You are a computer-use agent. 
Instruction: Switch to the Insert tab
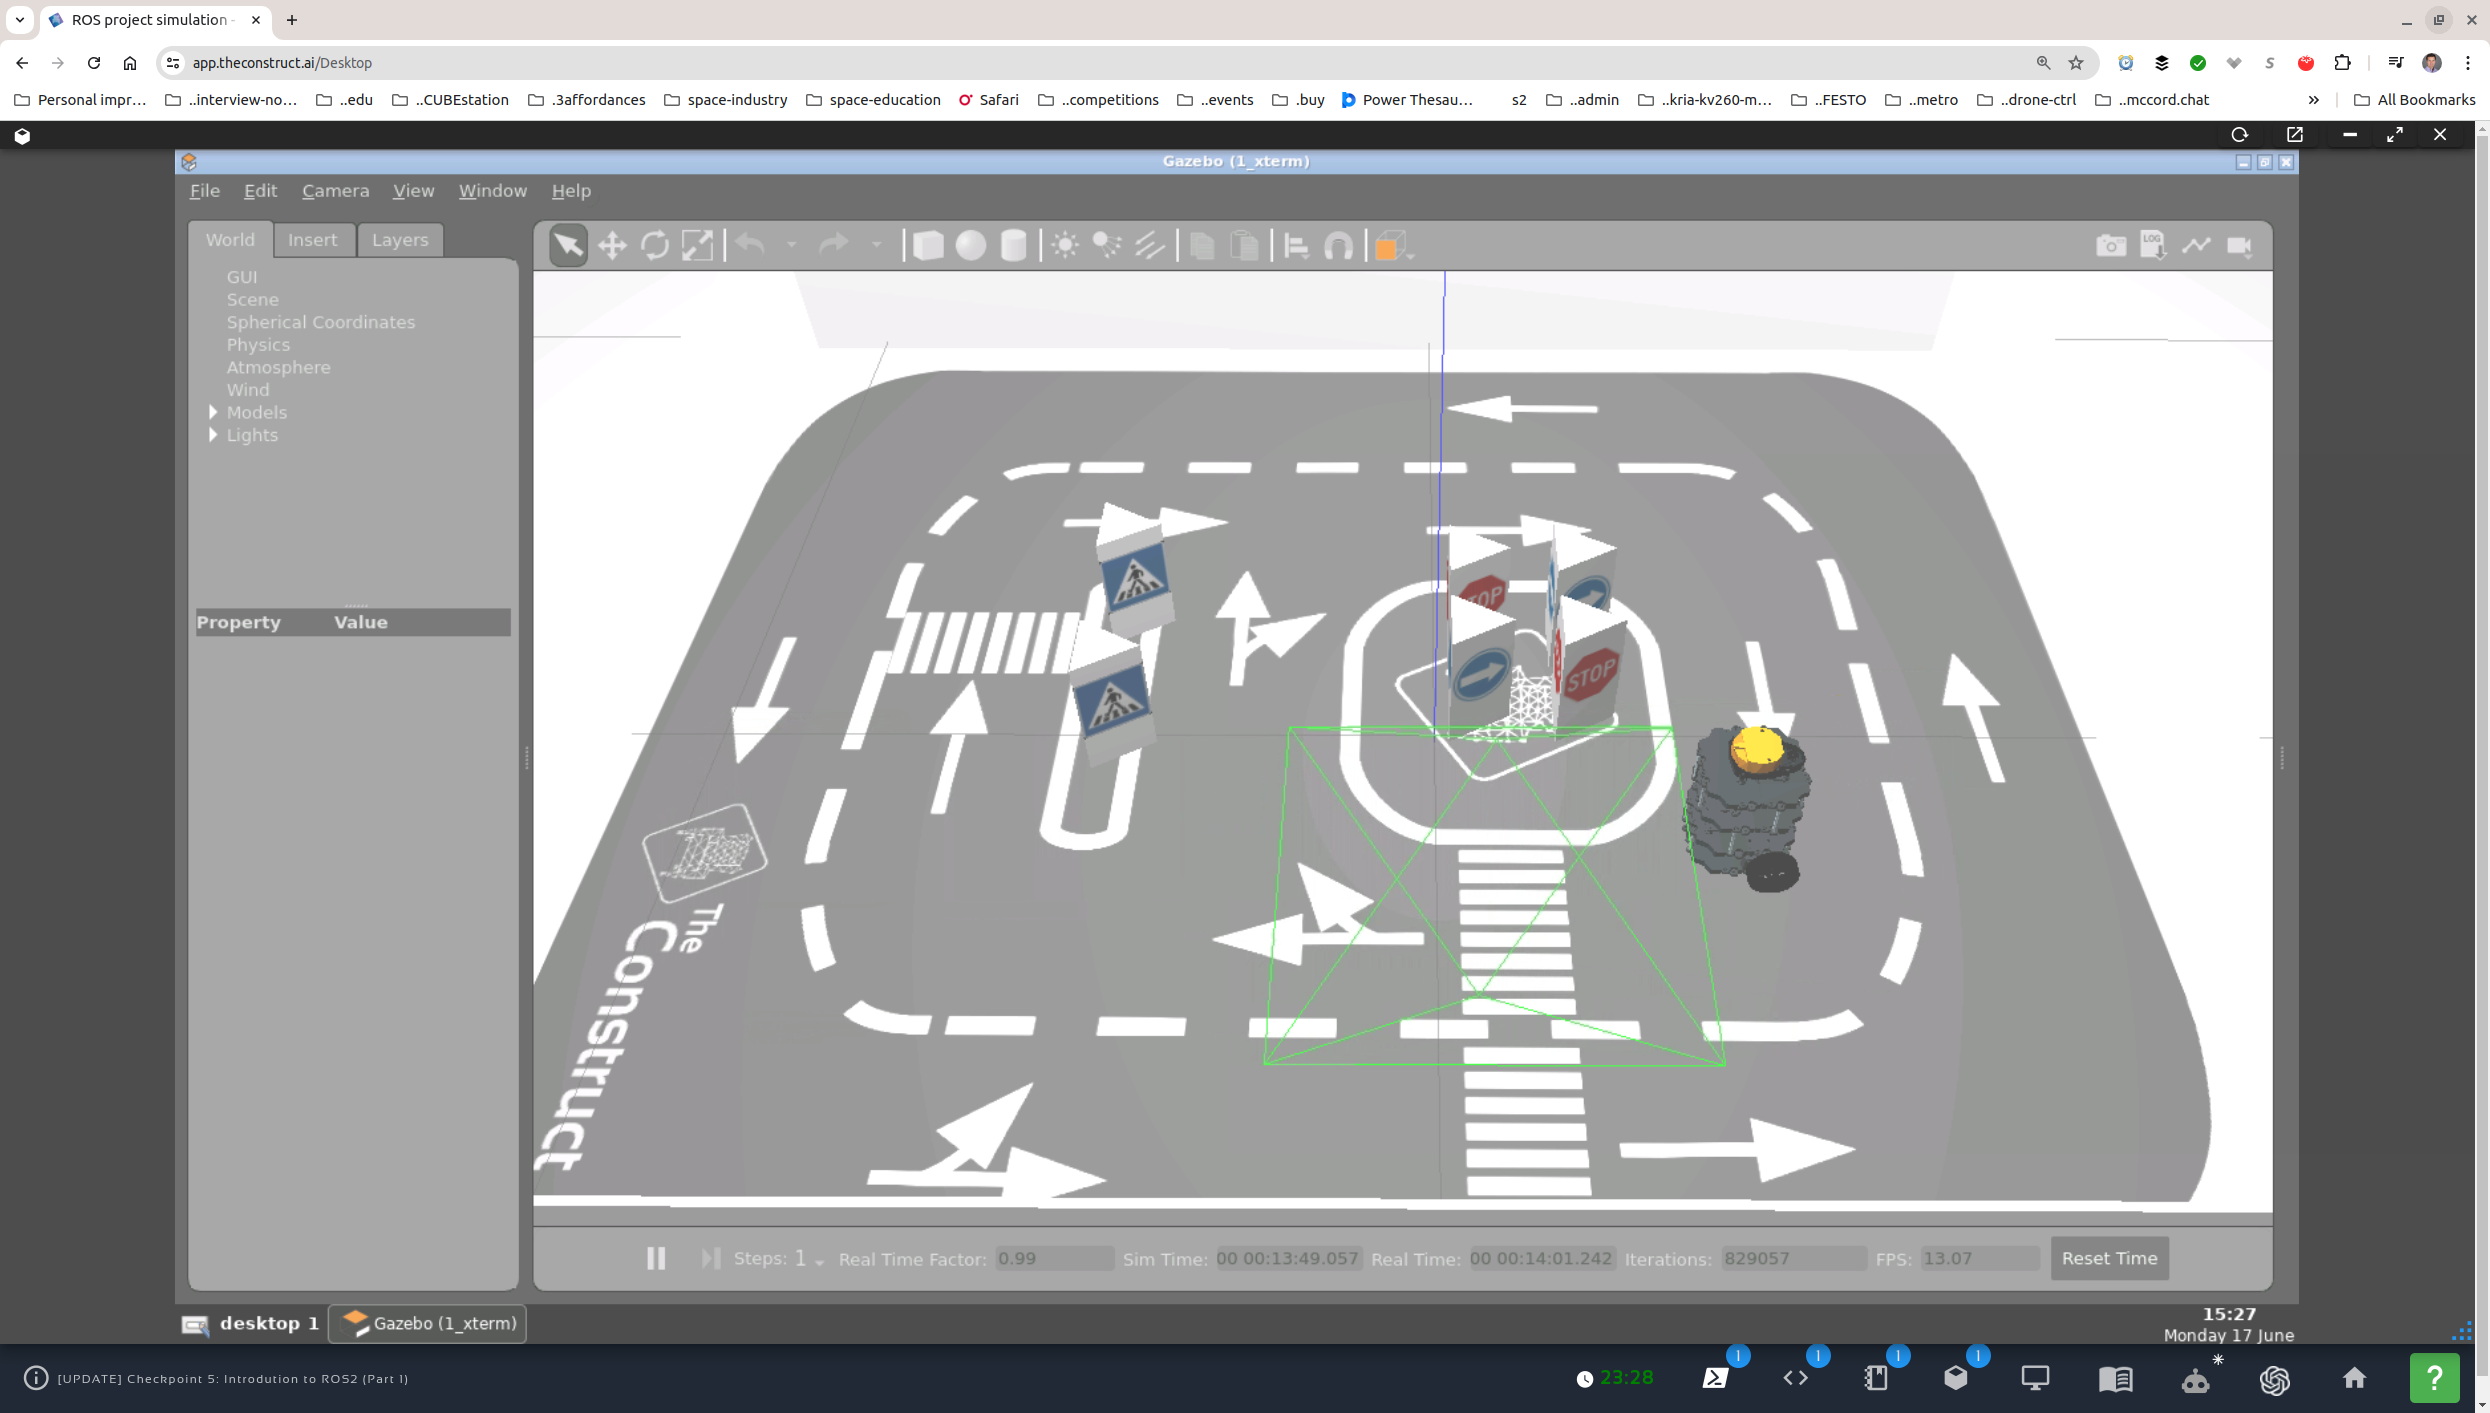312,240
